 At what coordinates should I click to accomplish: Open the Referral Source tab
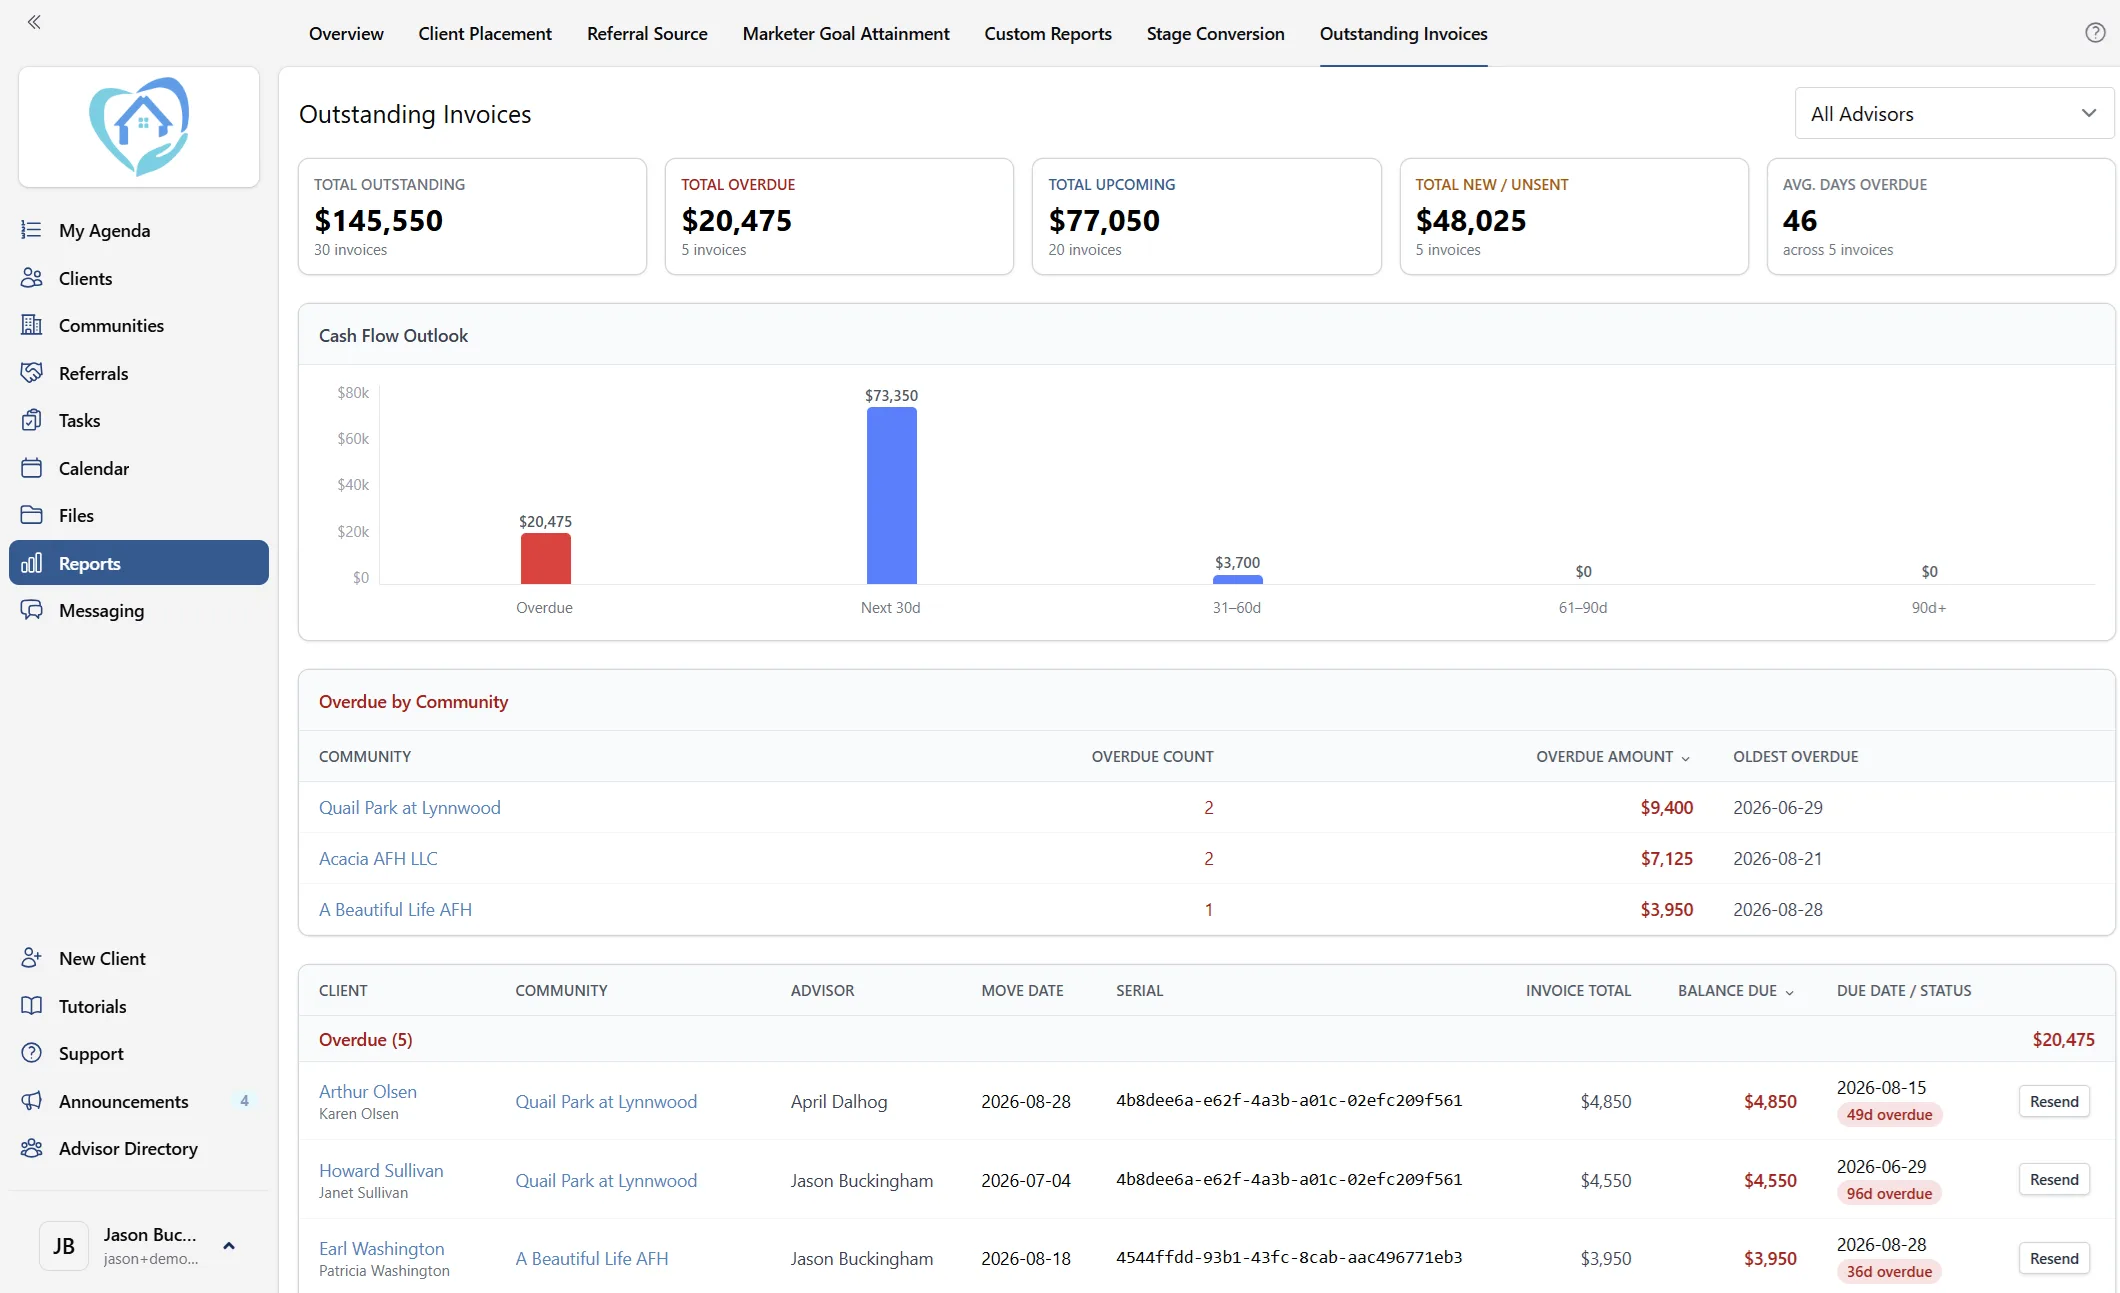[647, 34]
